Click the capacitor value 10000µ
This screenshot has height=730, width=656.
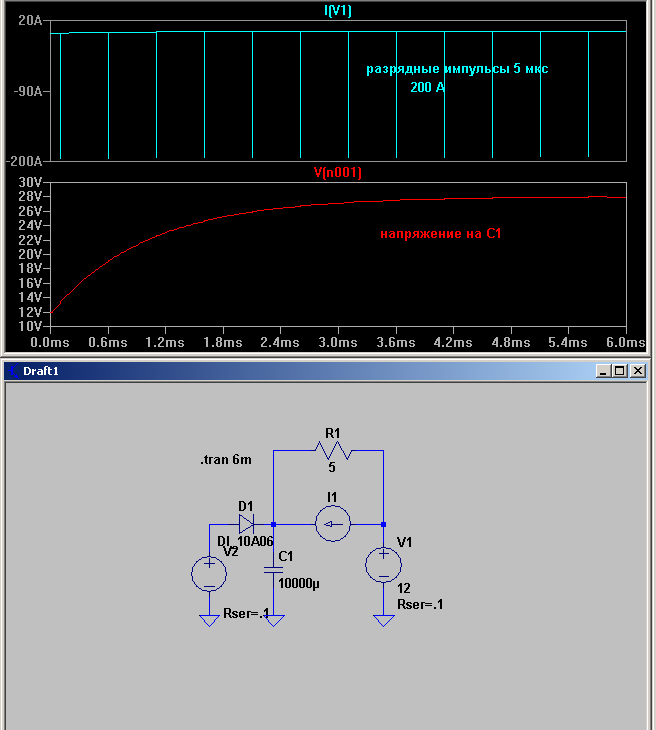[299, 583]
